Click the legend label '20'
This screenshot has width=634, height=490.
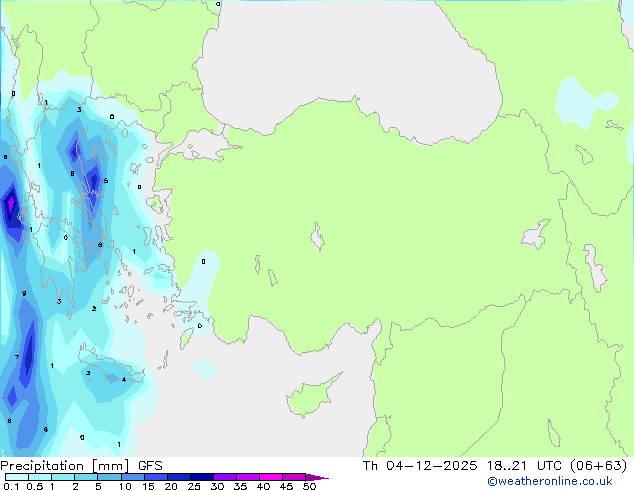(x=171, y=486)
